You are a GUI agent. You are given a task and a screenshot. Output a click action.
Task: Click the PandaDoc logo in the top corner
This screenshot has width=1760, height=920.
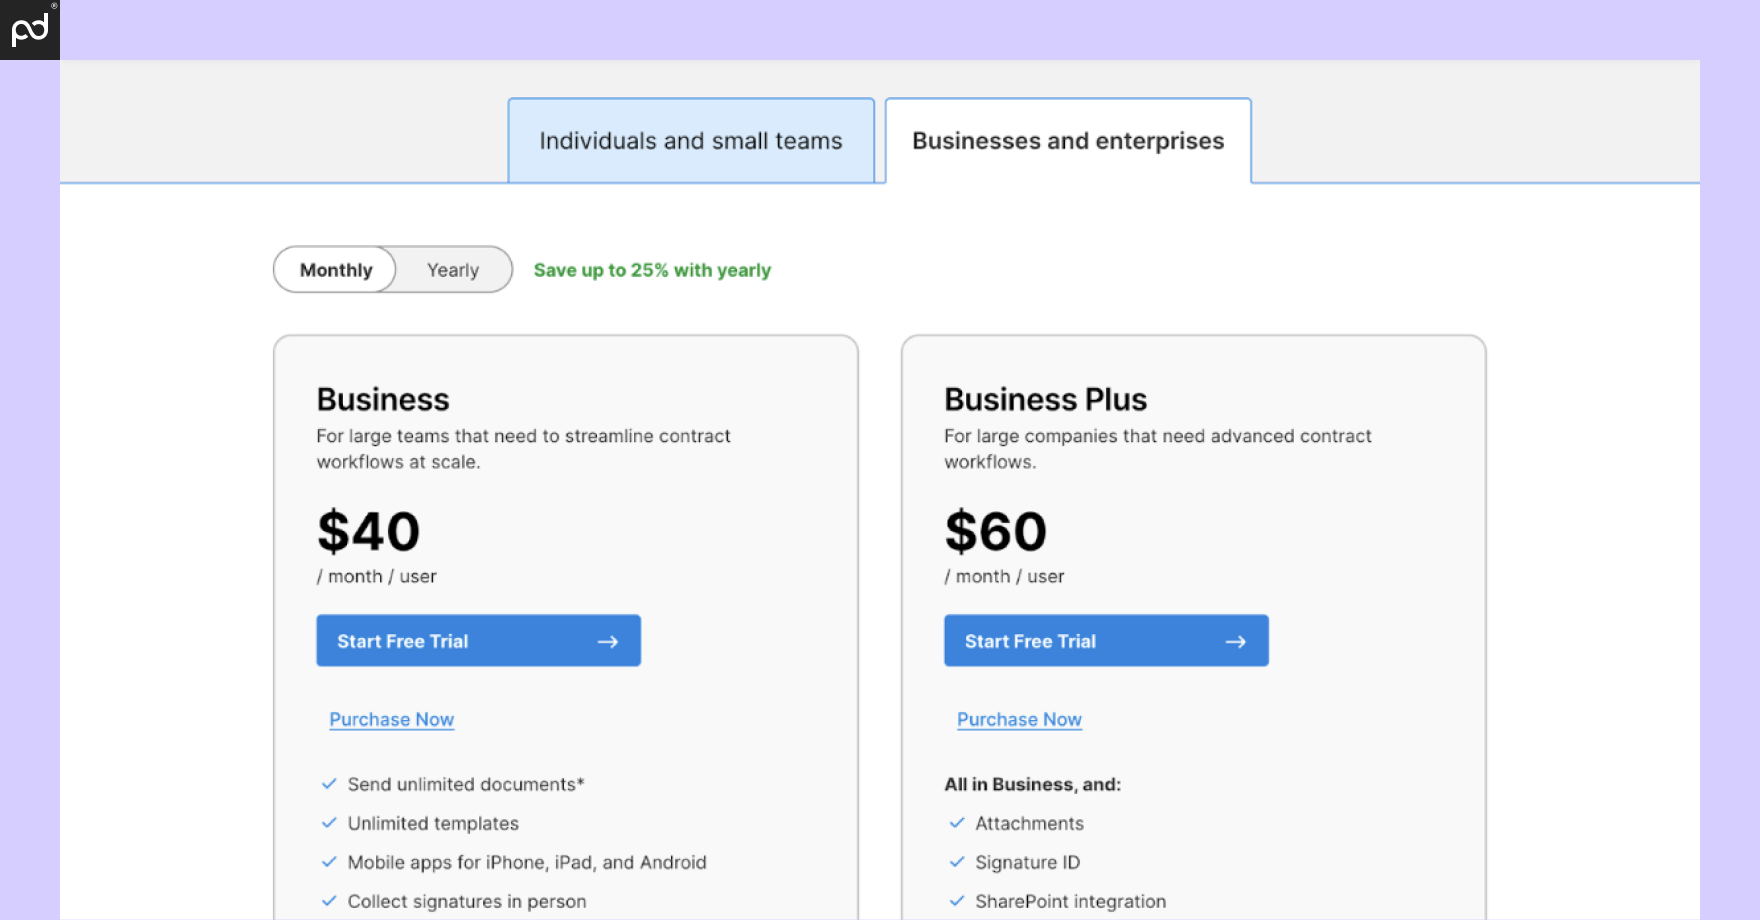[29, 29]
